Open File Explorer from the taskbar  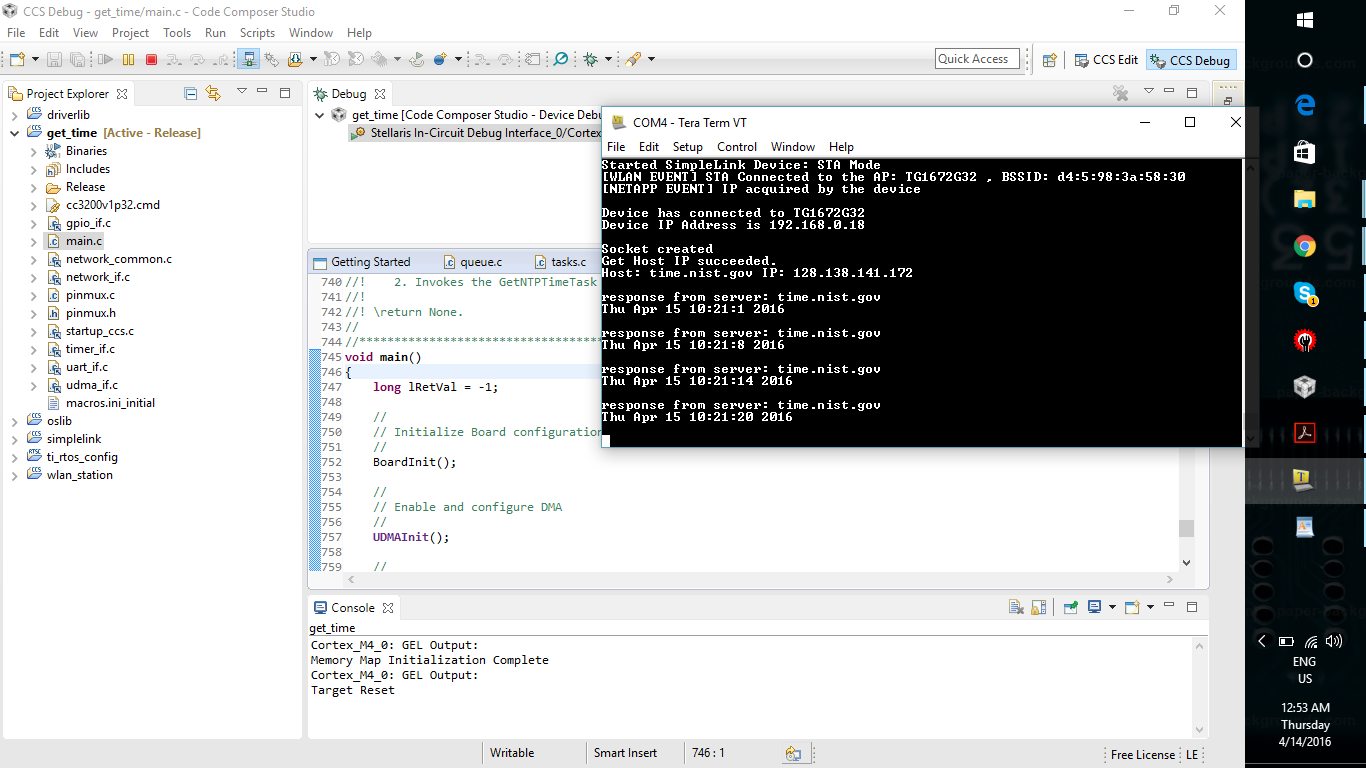pos(1304,199)
